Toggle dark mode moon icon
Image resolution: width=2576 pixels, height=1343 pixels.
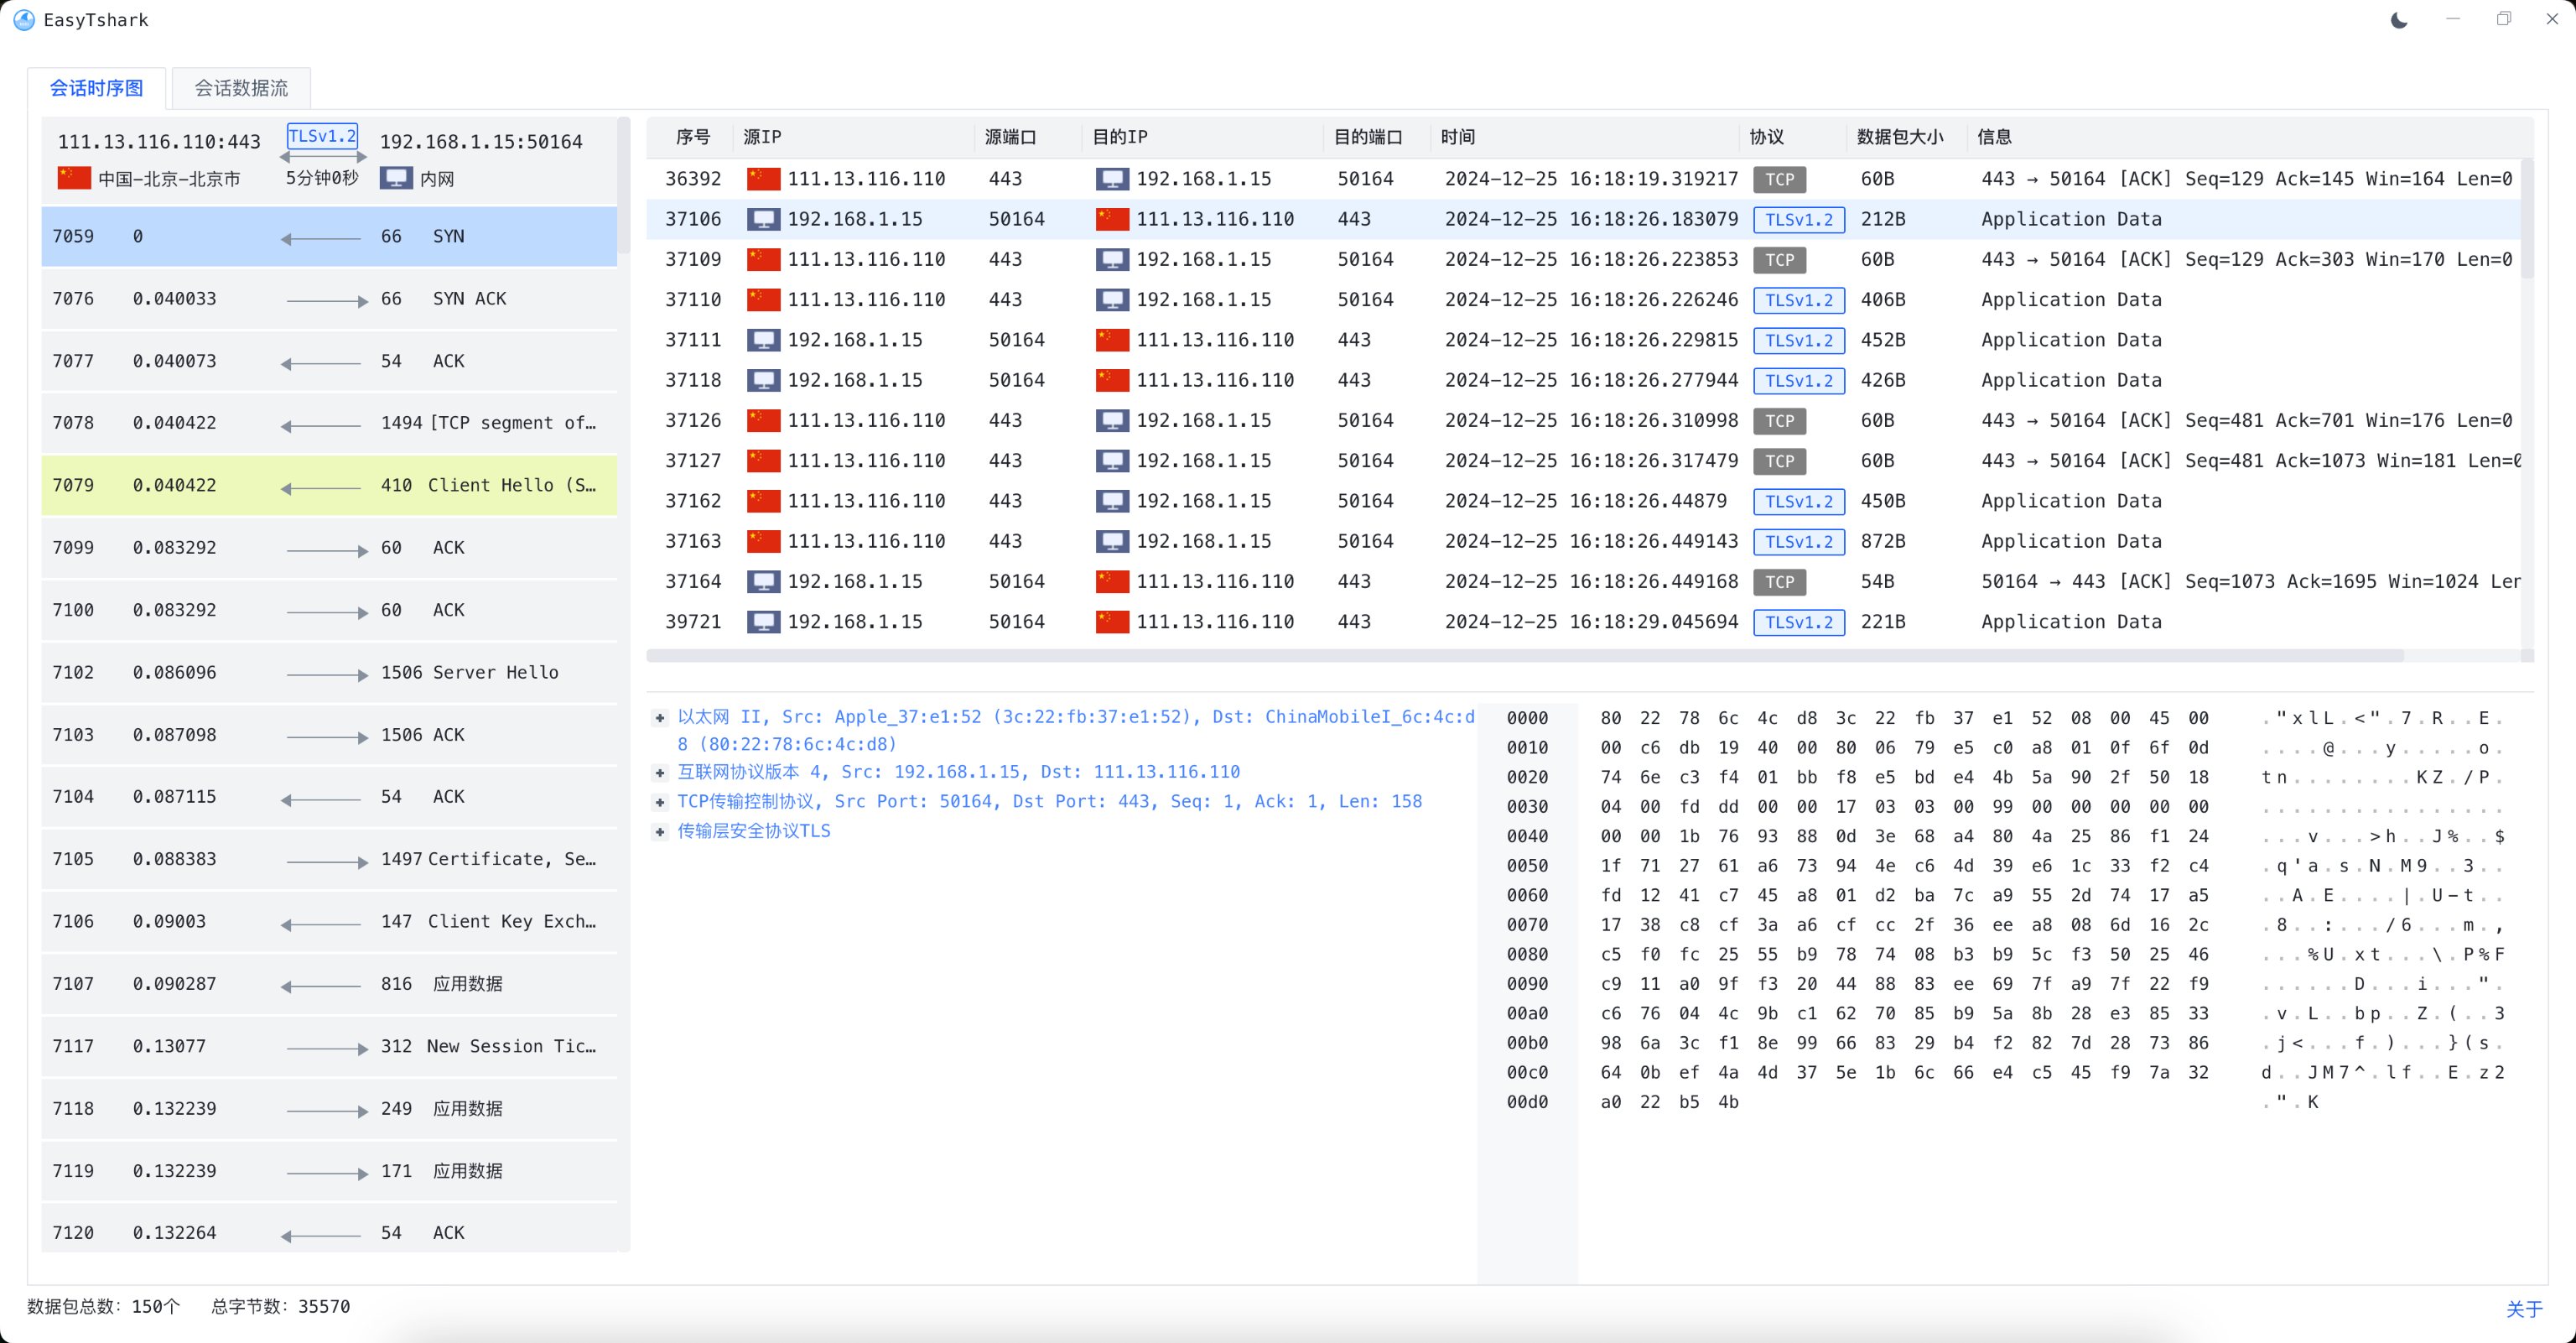[2398, 20]
